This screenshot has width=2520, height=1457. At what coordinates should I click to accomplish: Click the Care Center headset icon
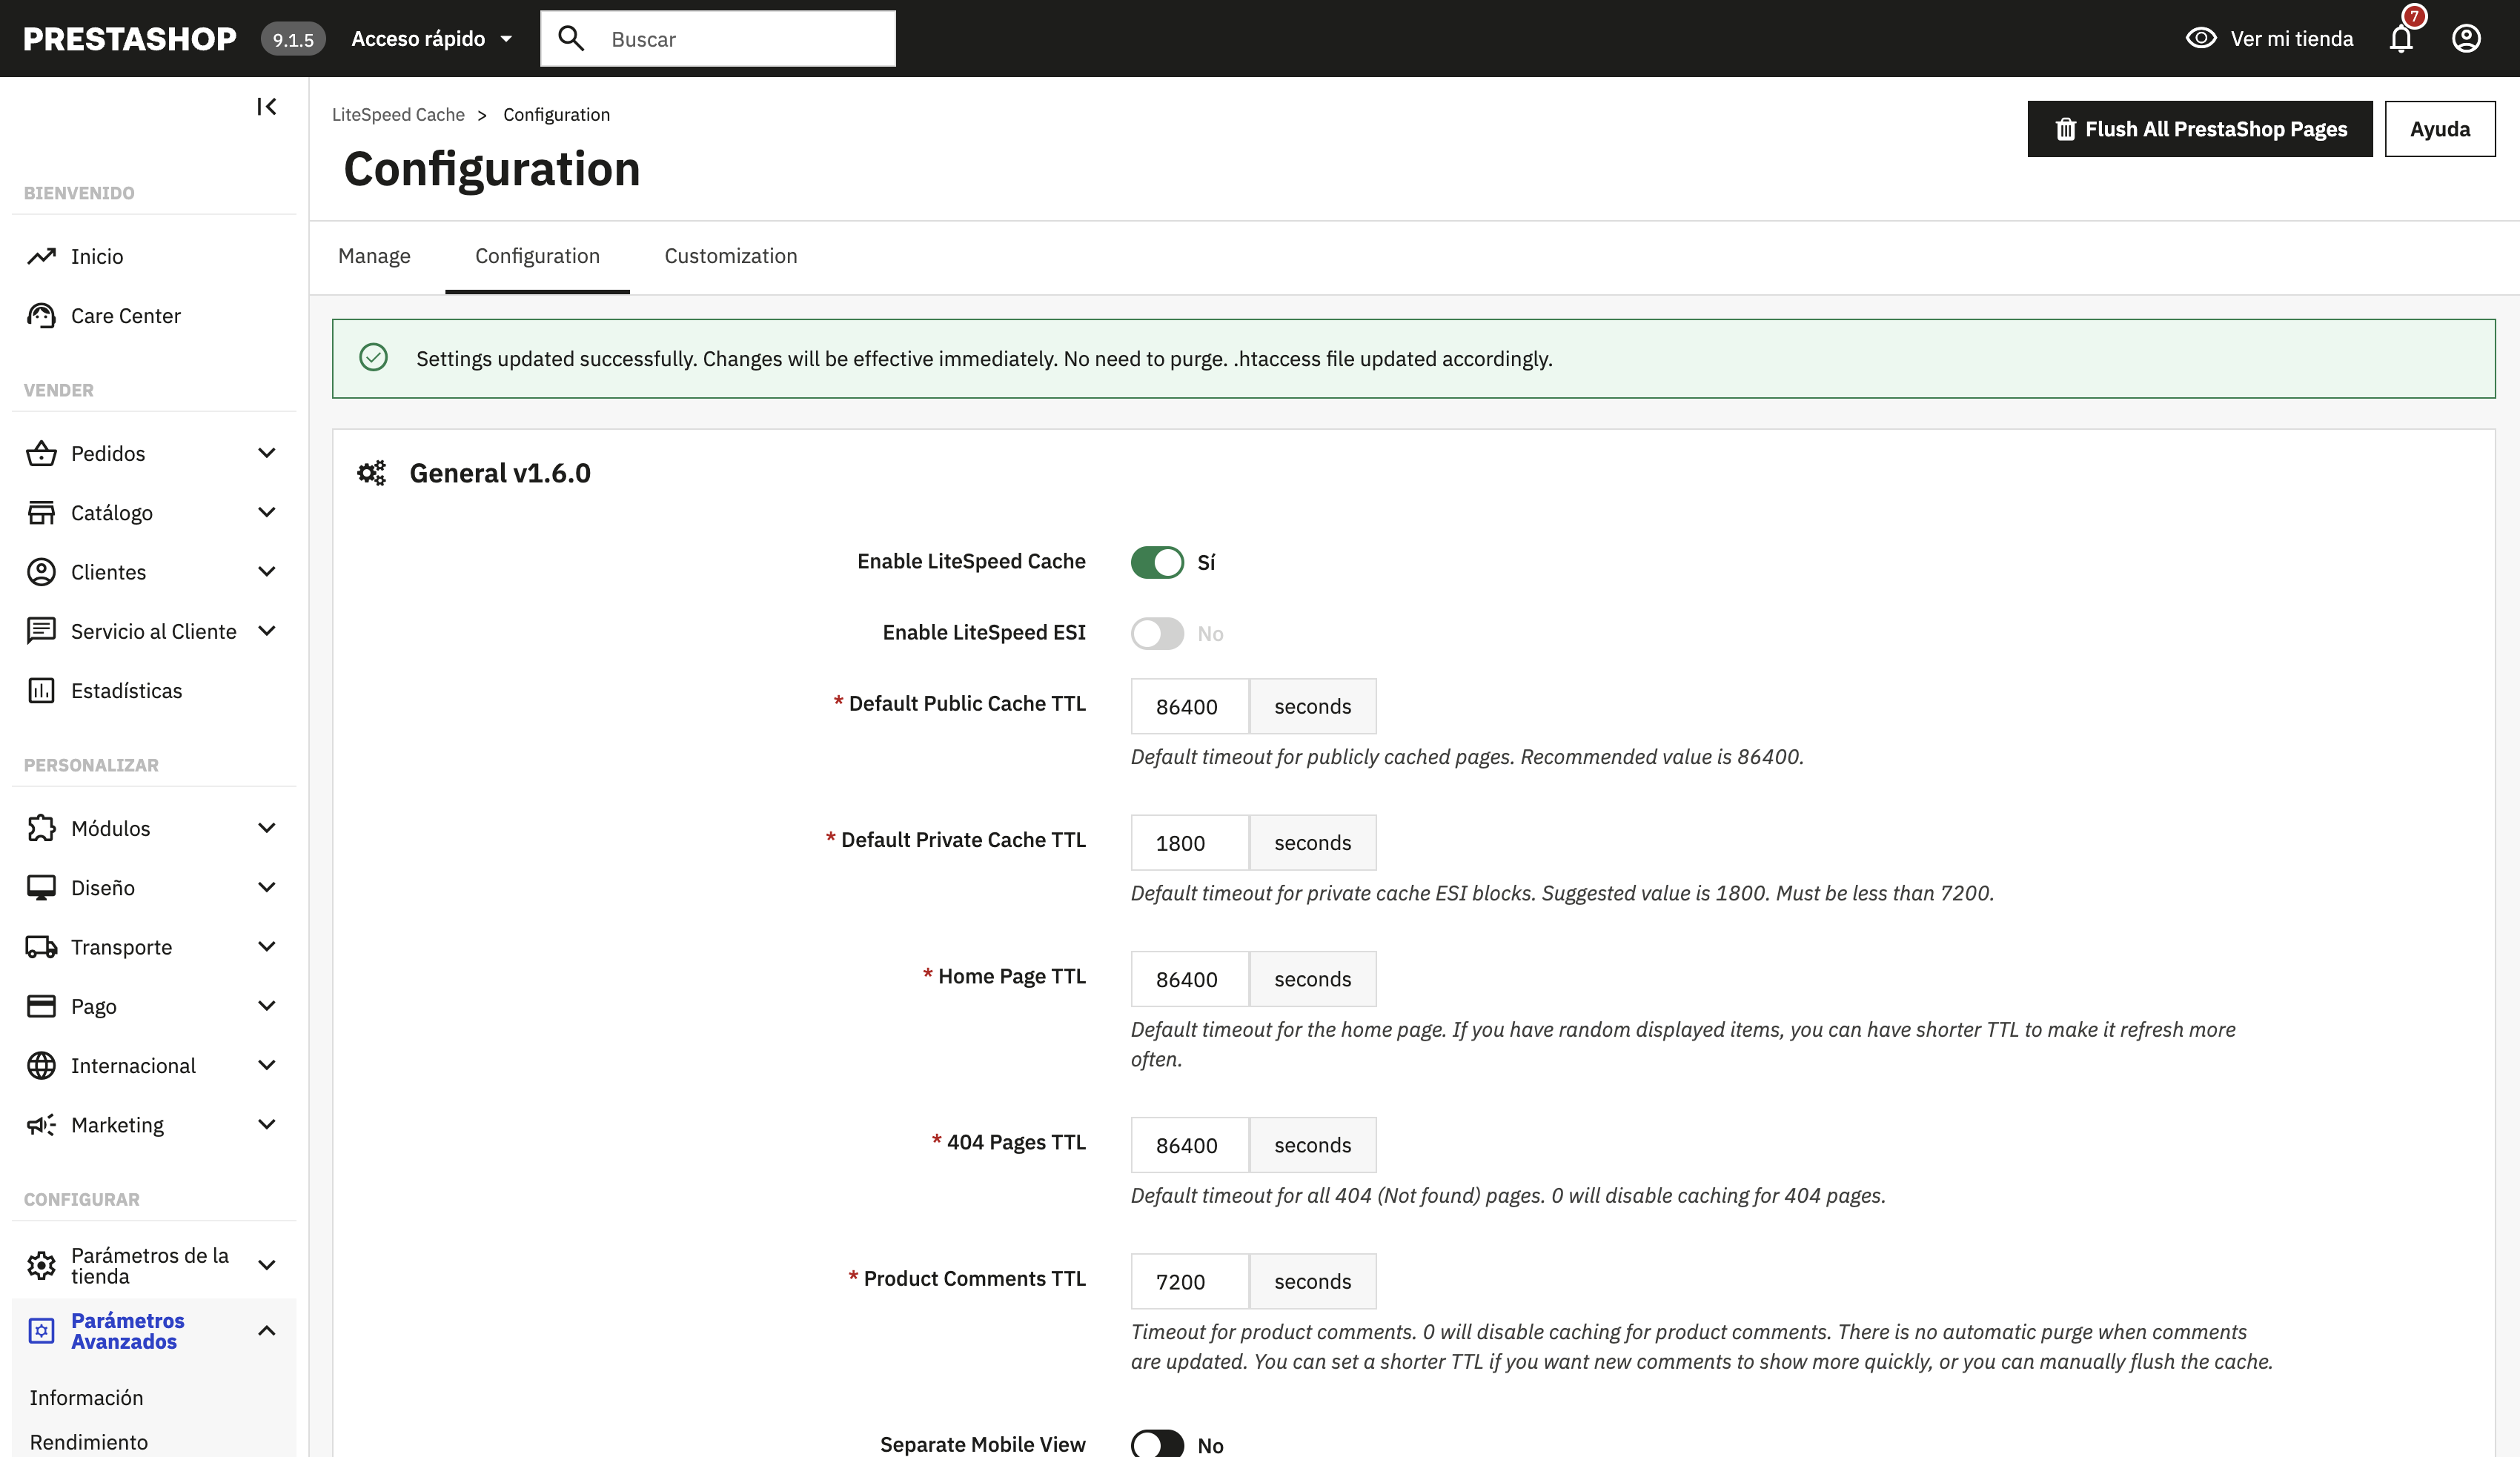tap(41, 316)
